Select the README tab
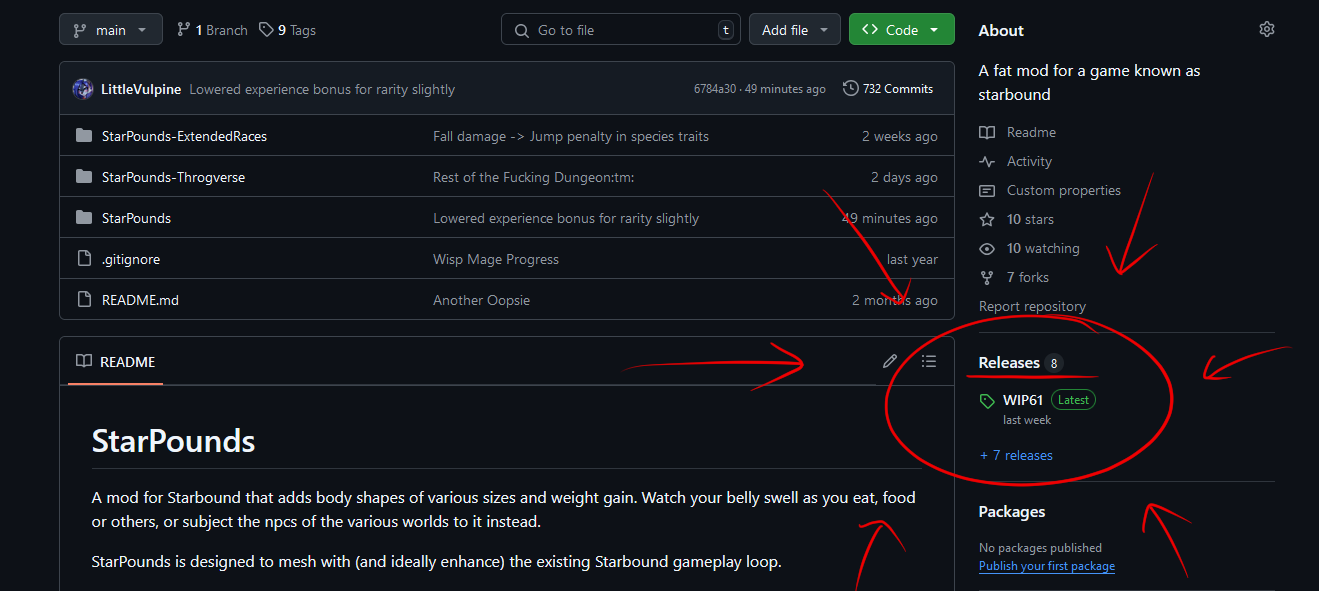This screenshot has height=591, width=1319. point(116,362)
